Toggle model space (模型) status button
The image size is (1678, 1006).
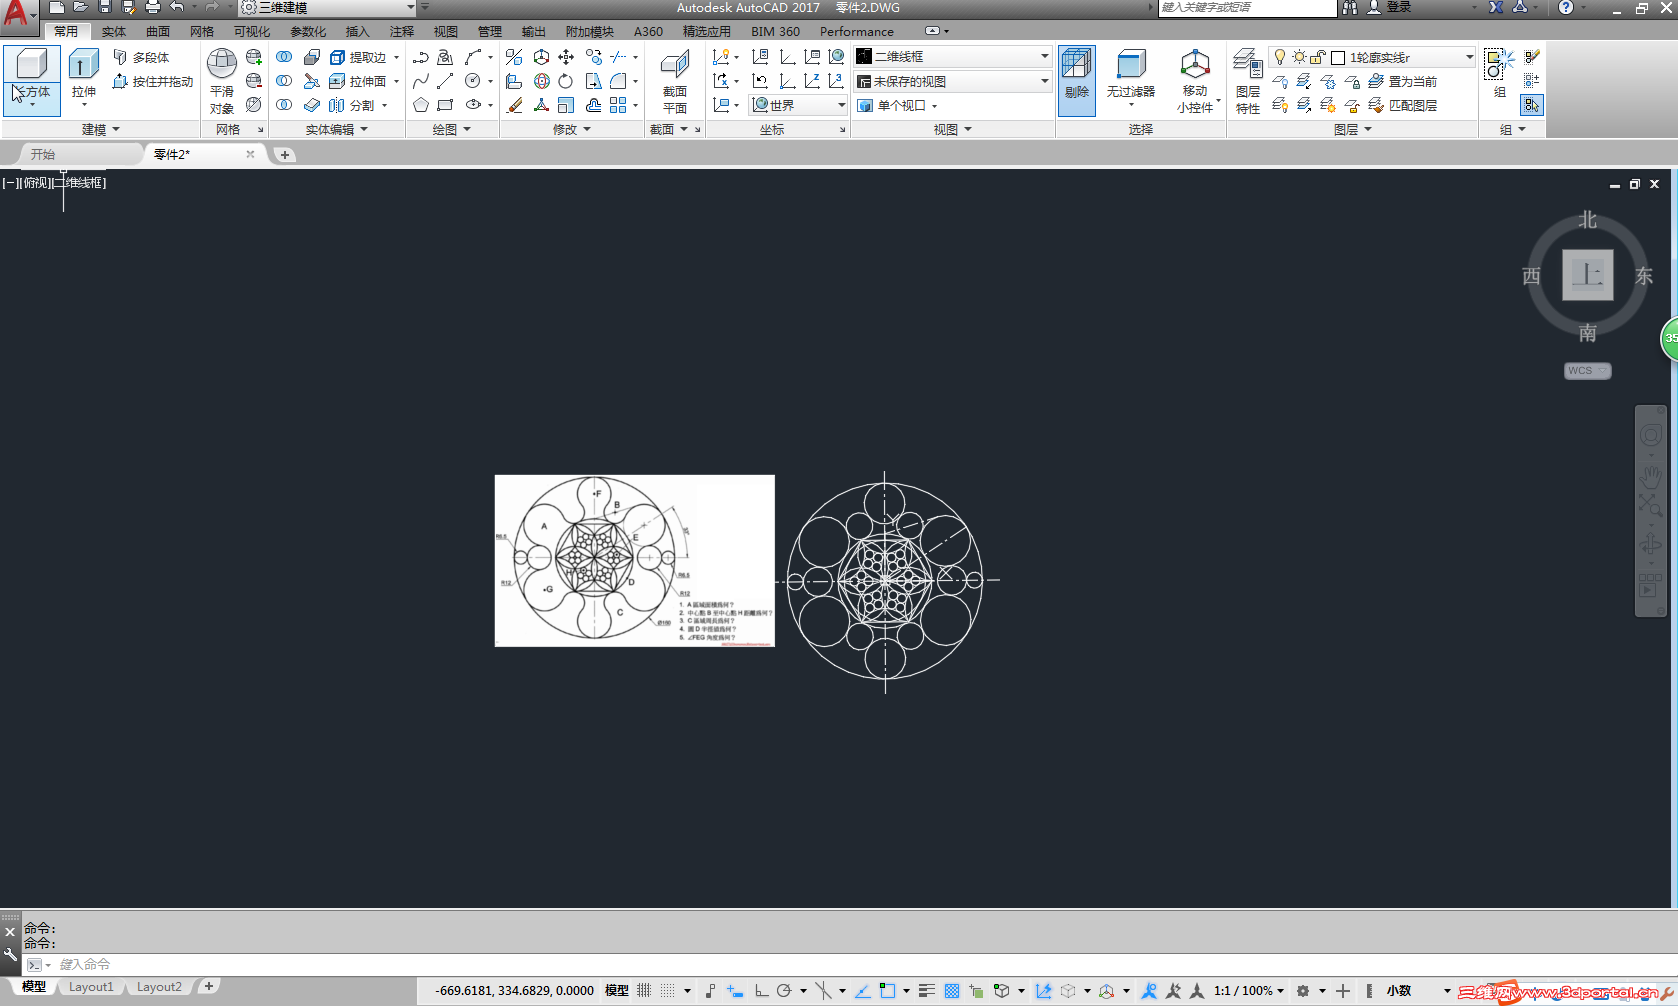pos(617,991)
